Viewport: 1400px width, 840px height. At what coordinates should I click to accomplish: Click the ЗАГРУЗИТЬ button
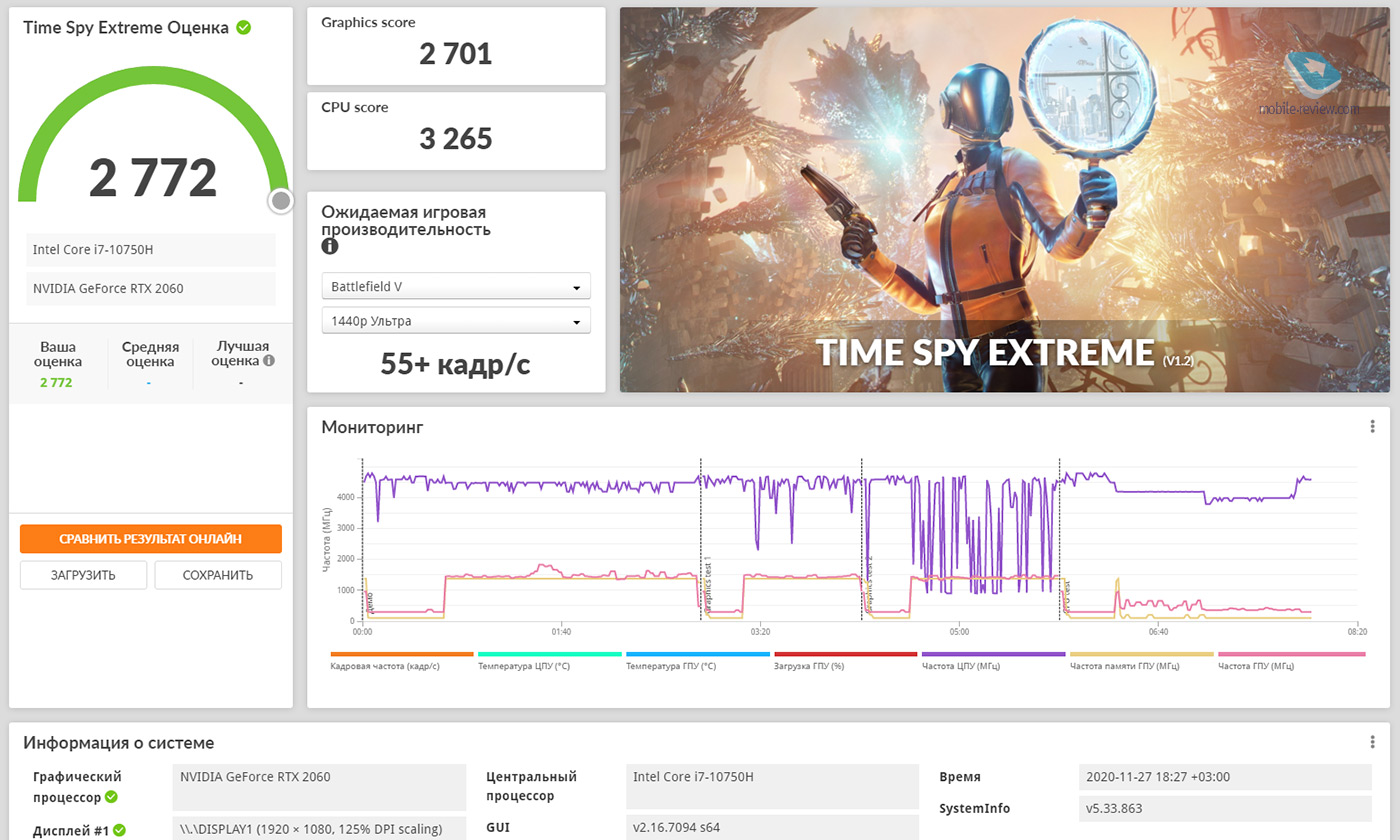point(83,575)
